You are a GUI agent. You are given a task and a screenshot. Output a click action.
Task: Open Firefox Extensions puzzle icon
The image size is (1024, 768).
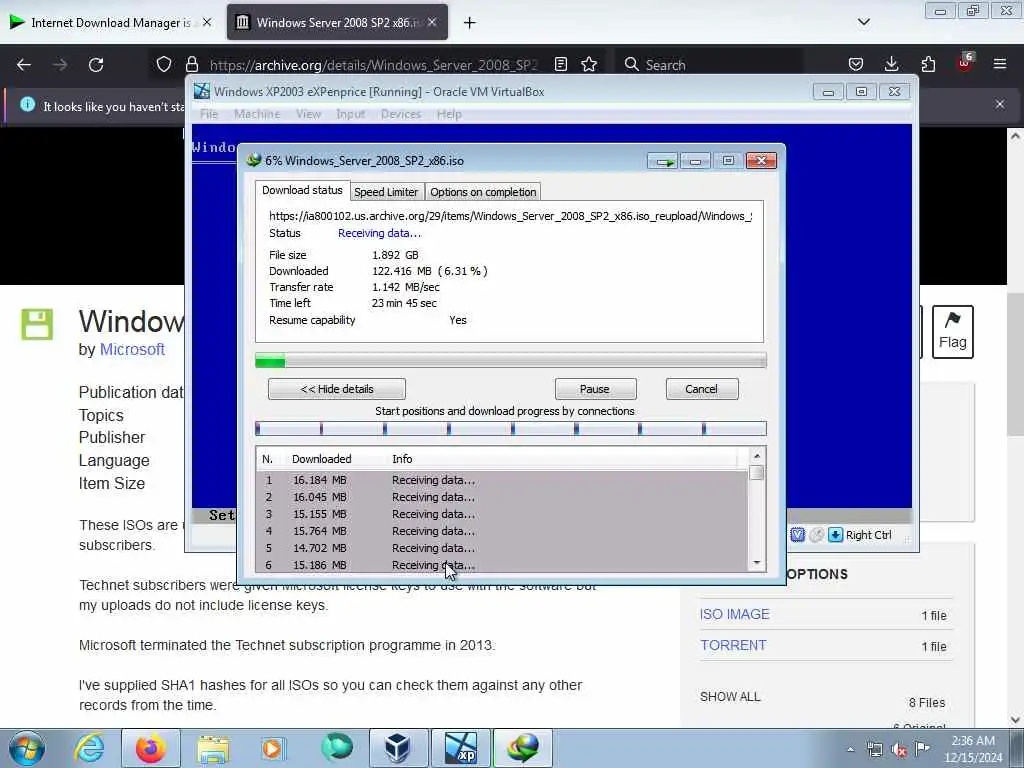point(928,64)
